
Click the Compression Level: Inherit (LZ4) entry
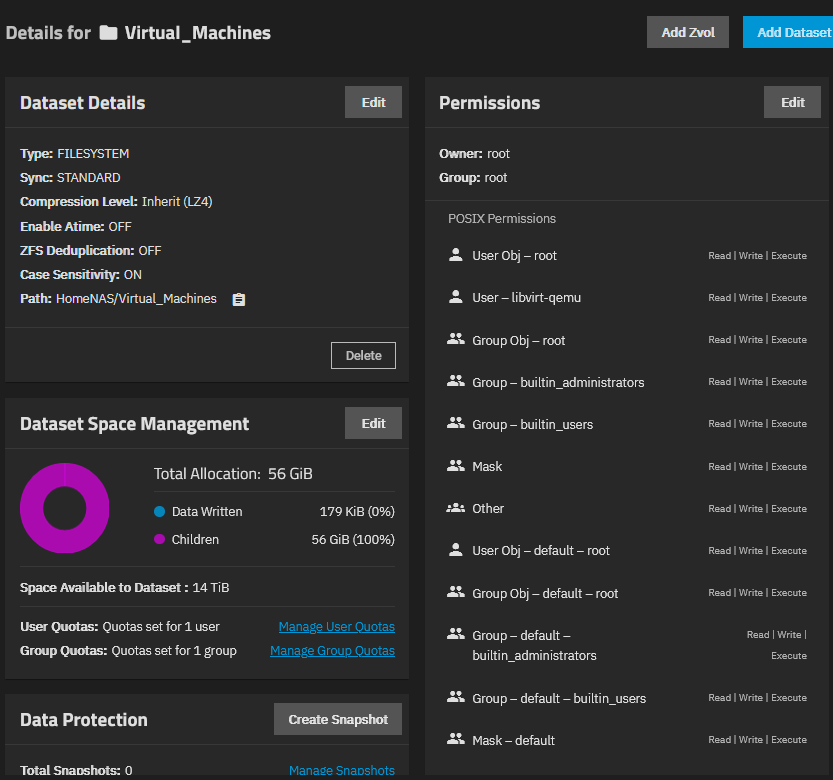pyautogui.click(x=116, y=202)
